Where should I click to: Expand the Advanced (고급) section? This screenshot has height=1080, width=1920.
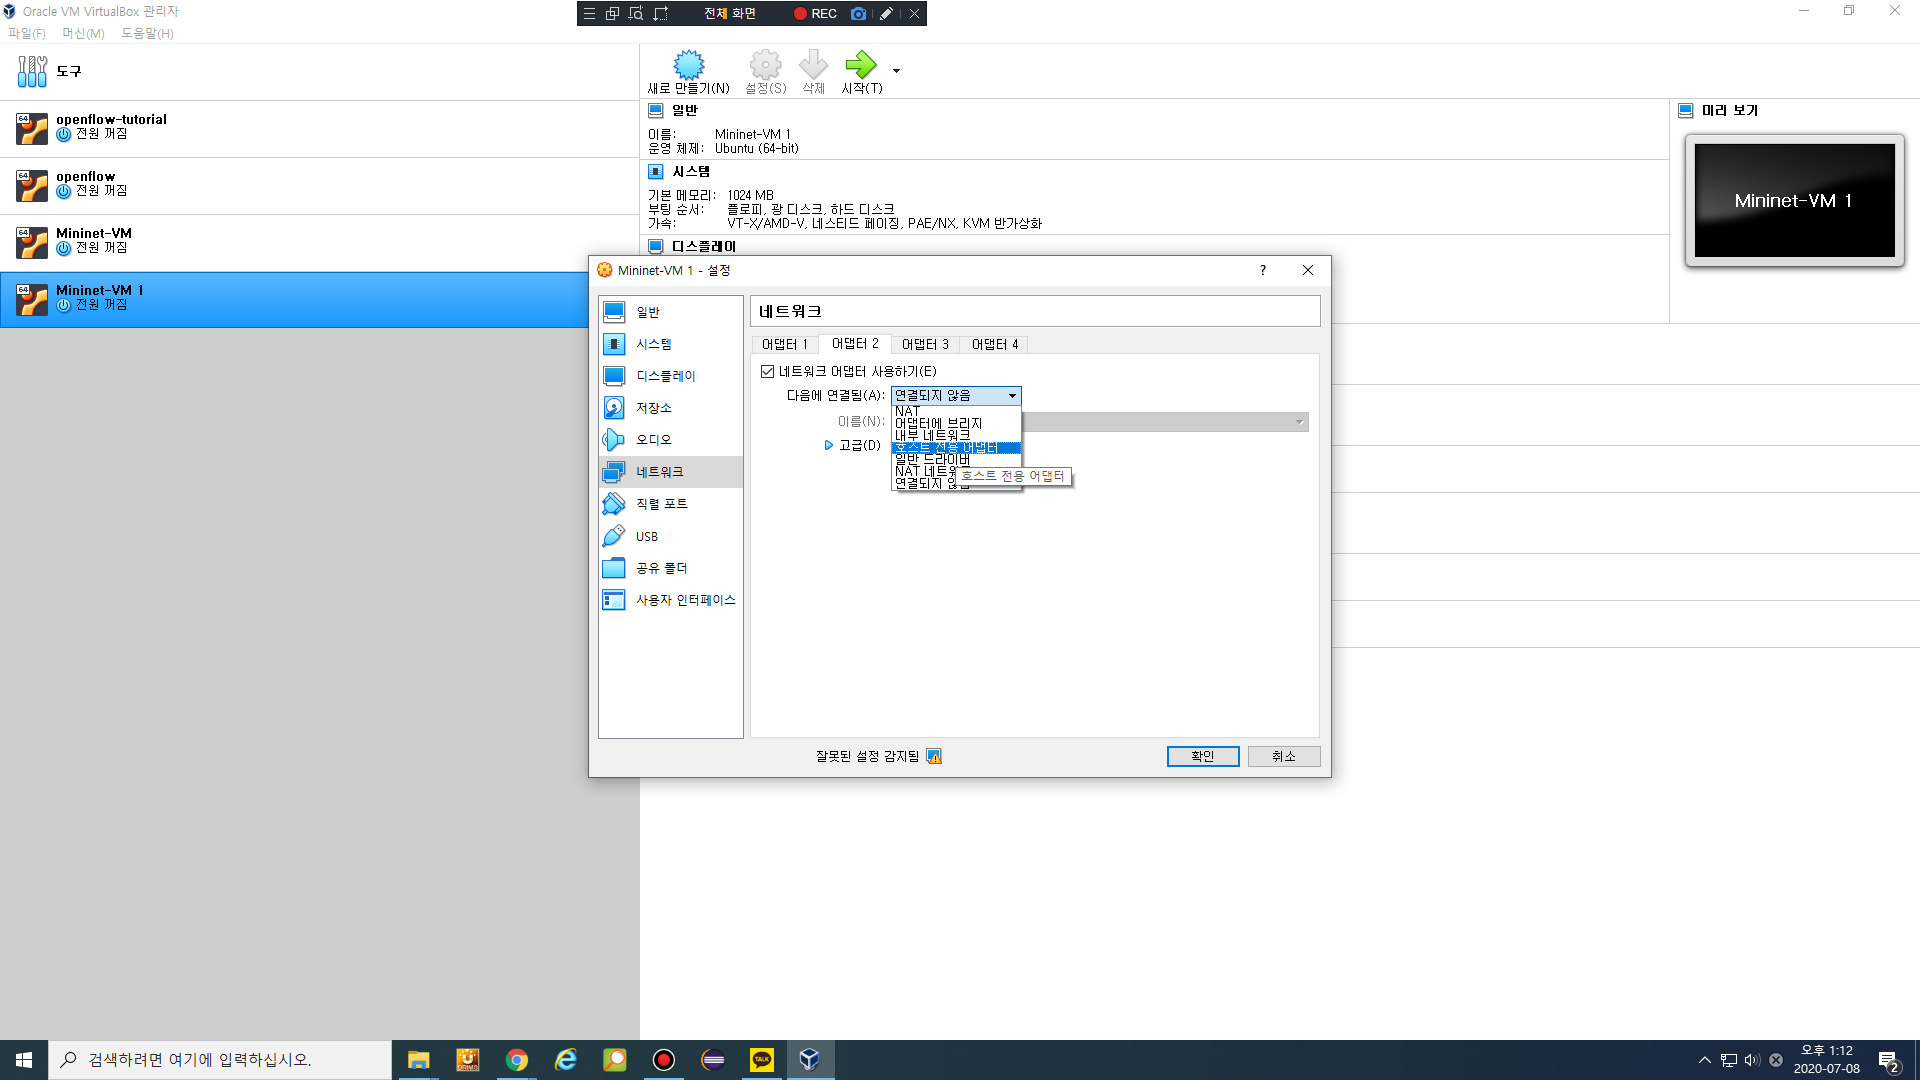[x=828, y=445]
